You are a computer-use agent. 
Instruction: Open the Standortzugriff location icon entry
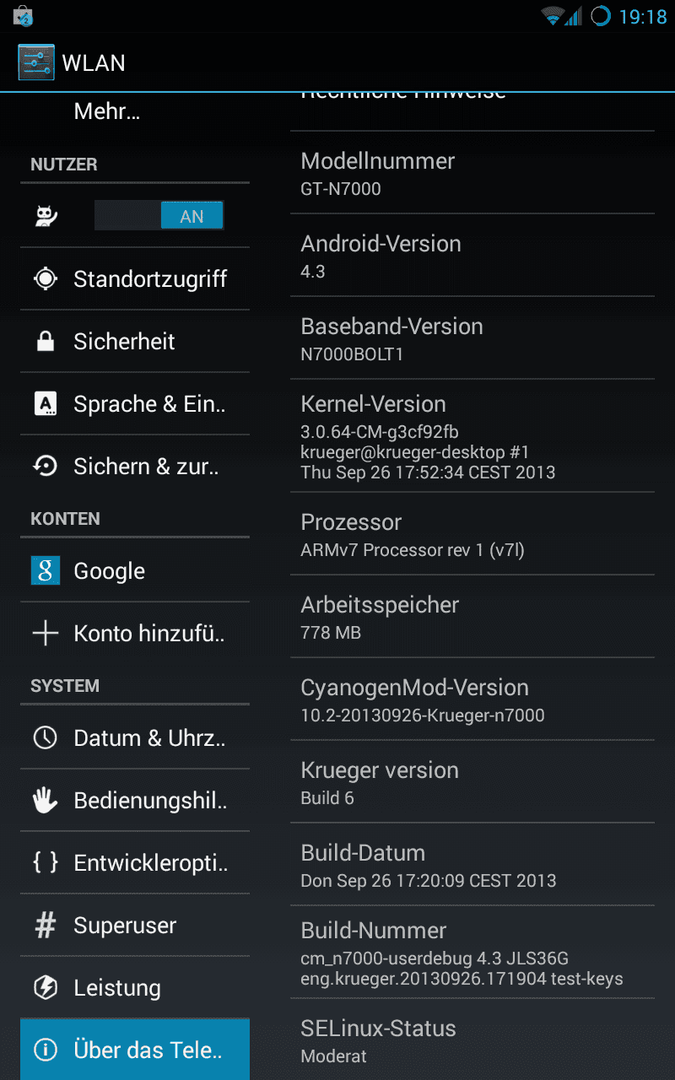pyautogui.click(x=45, y=279)
